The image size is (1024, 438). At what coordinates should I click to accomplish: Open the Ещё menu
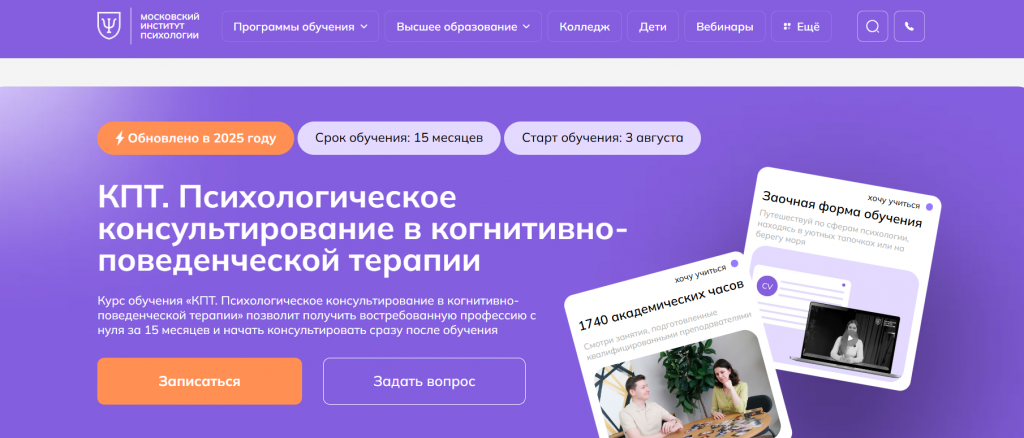point(801,27)
